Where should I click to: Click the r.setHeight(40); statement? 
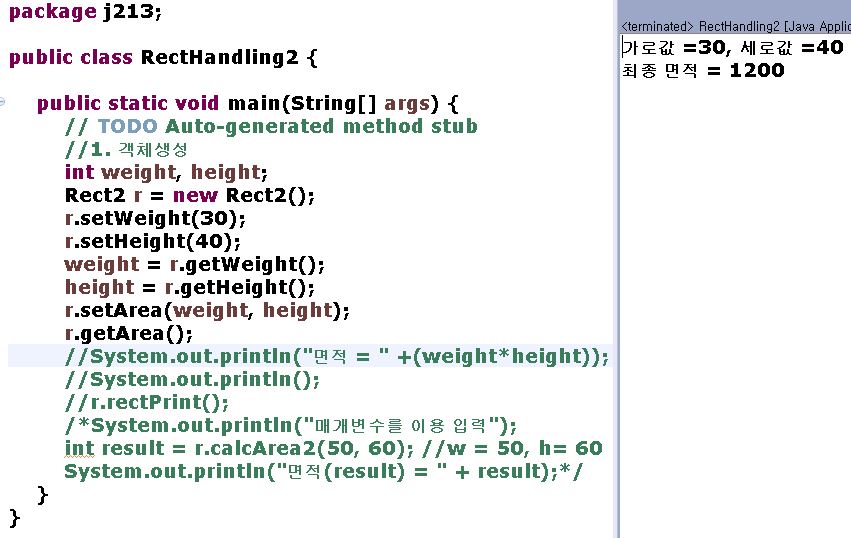pos(153,242)
